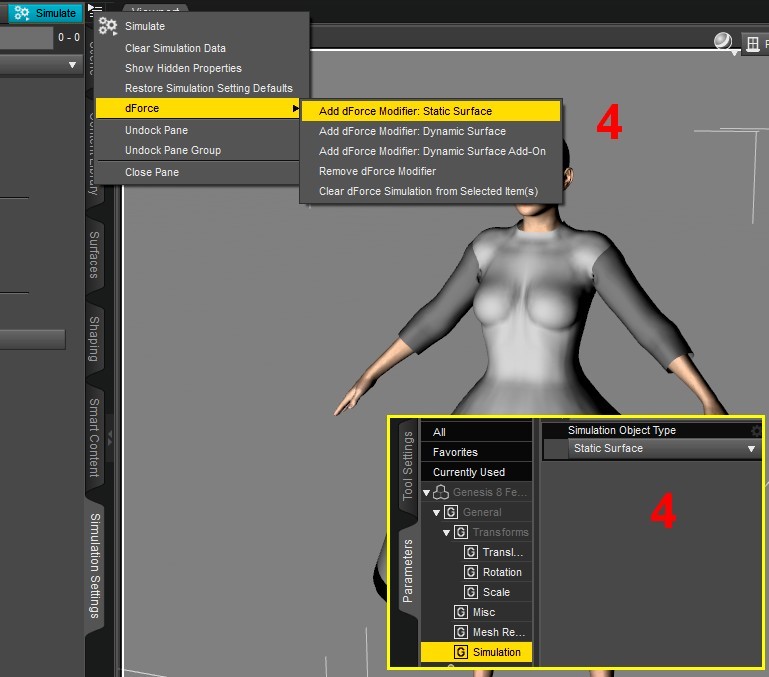Select the Simulation property group
The width and height of the screenshot is (769, 677).
coord(476,652)
